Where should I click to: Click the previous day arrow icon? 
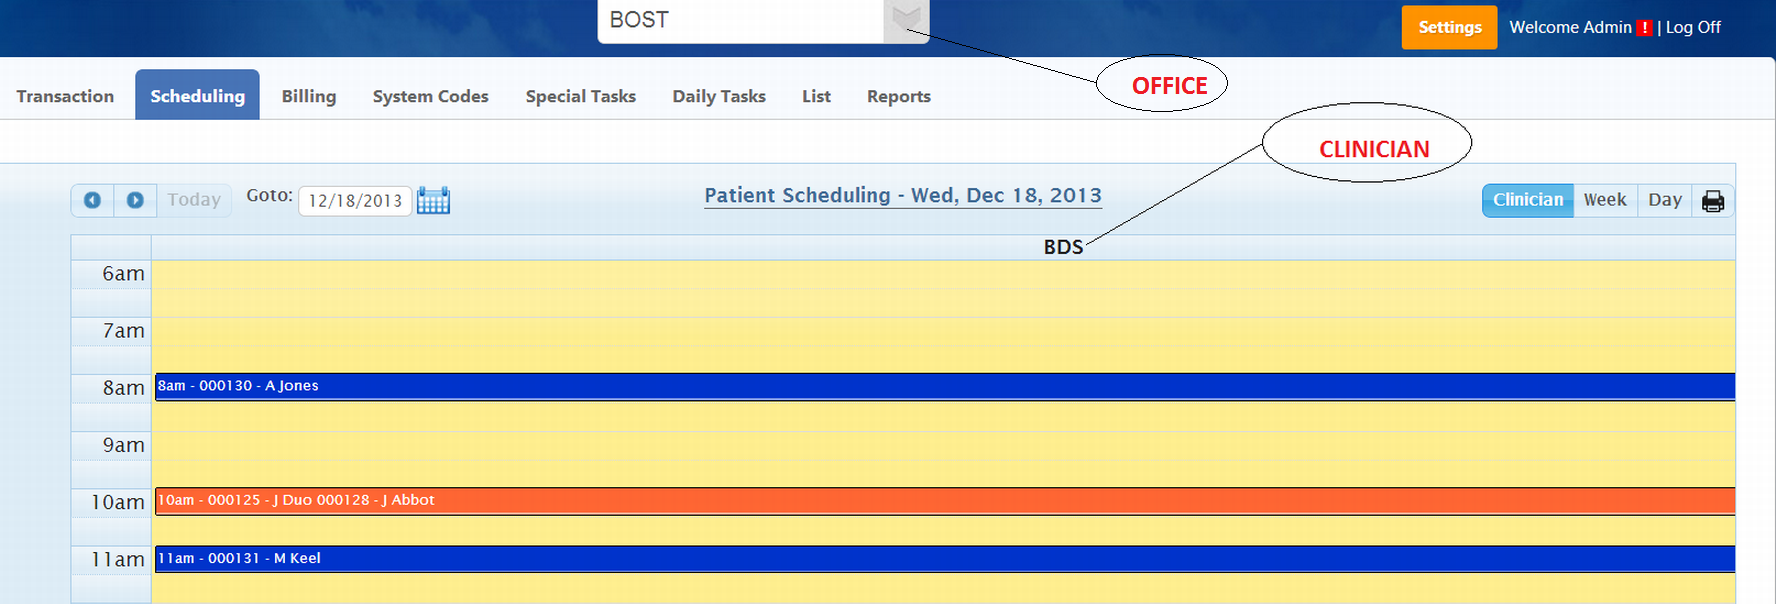(92, 200)
